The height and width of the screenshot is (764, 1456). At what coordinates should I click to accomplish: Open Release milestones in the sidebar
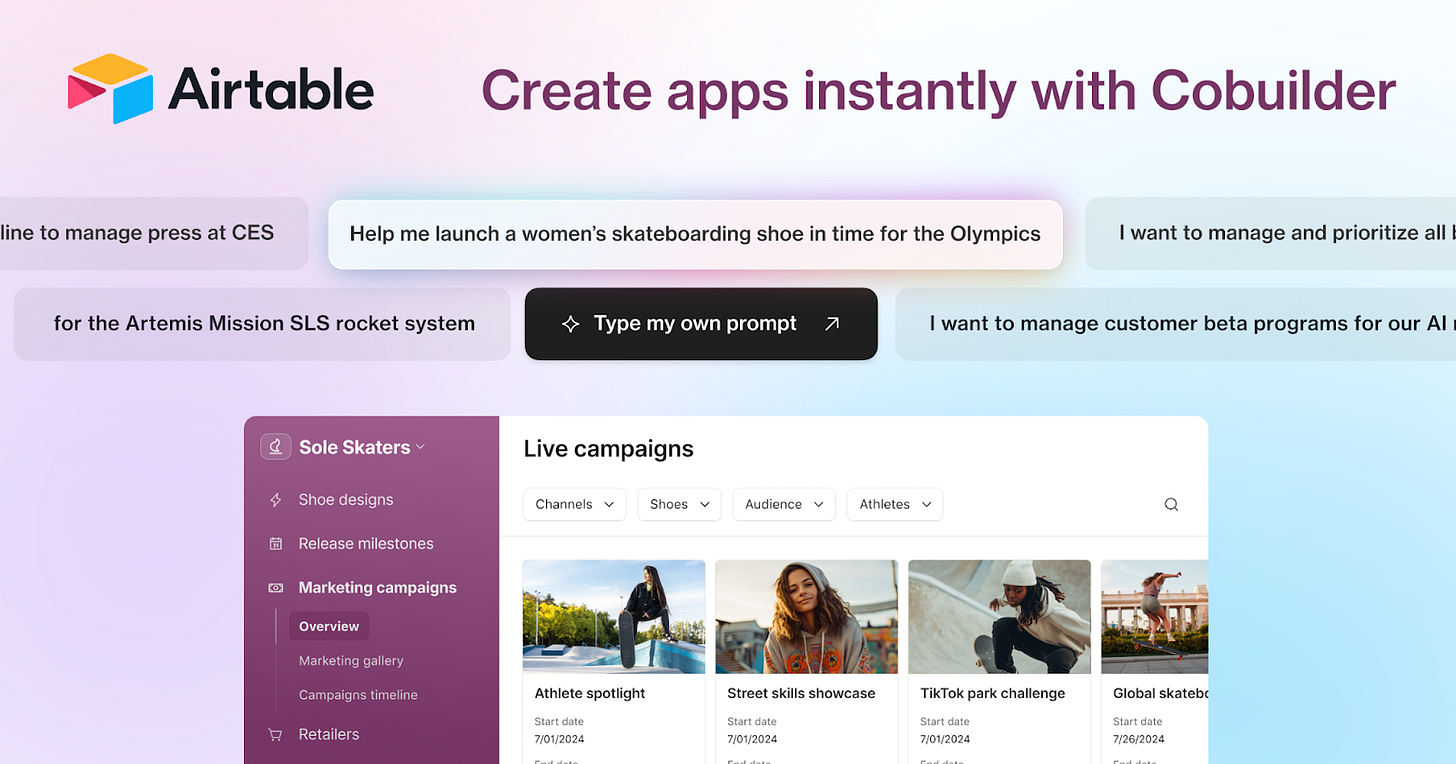tap(366, 544)
